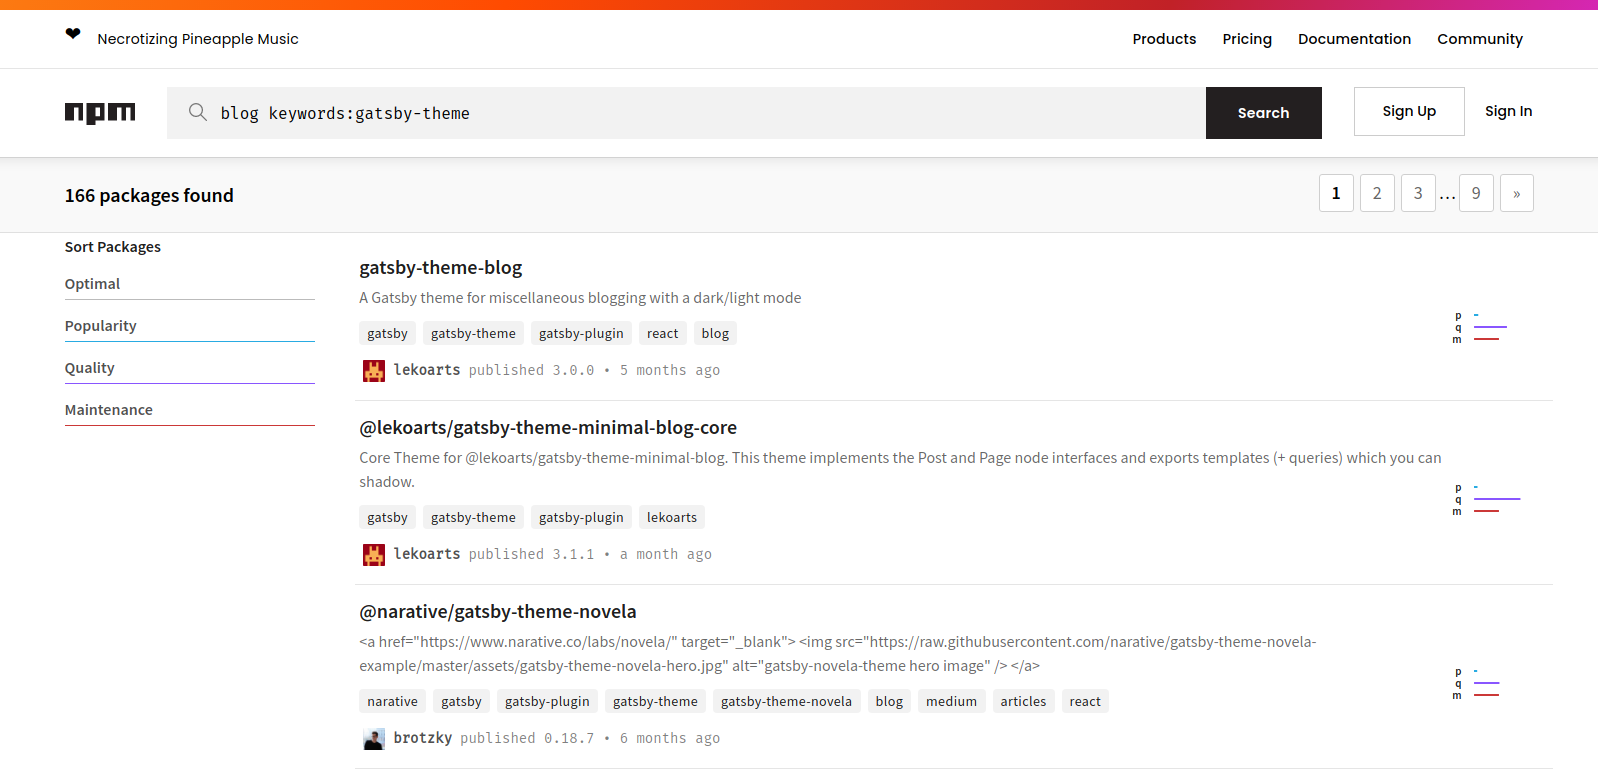Click react tag under gatsby-theme-novela
Screen dimensions: 1598x784
(1085, 702)
